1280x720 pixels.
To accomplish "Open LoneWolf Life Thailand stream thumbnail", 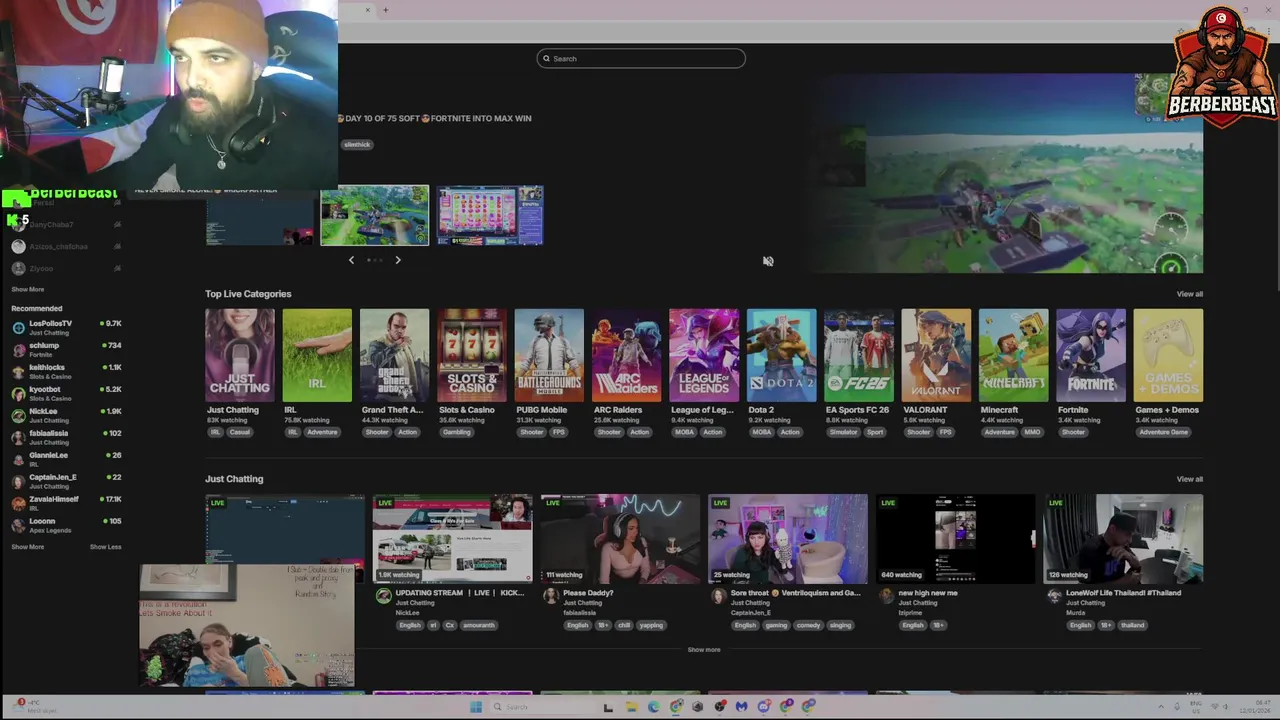I will [1123, 538].
